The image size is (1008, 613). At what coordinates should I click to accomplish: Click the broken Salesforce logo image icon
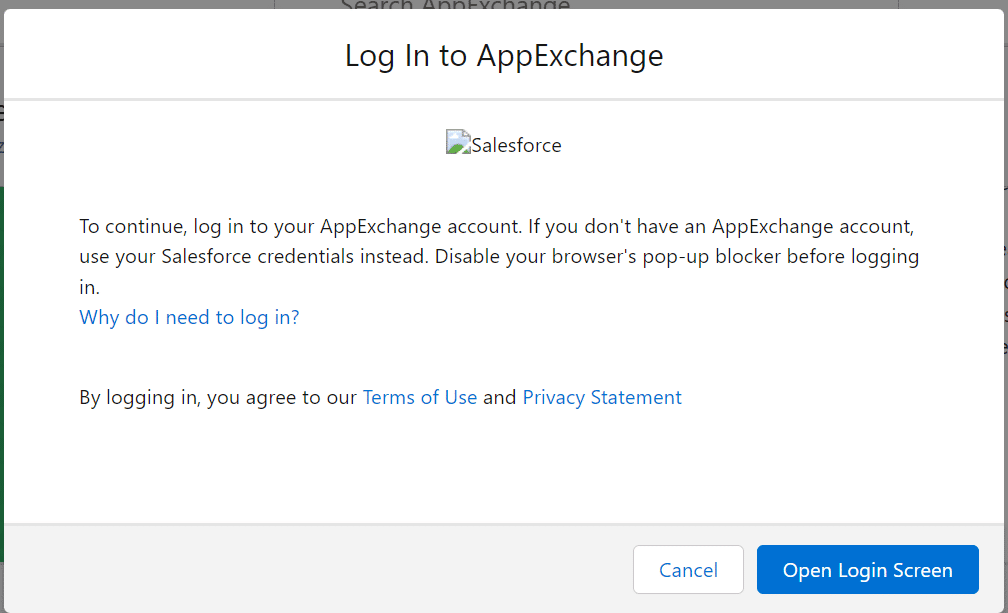click(x=458, y=143)
